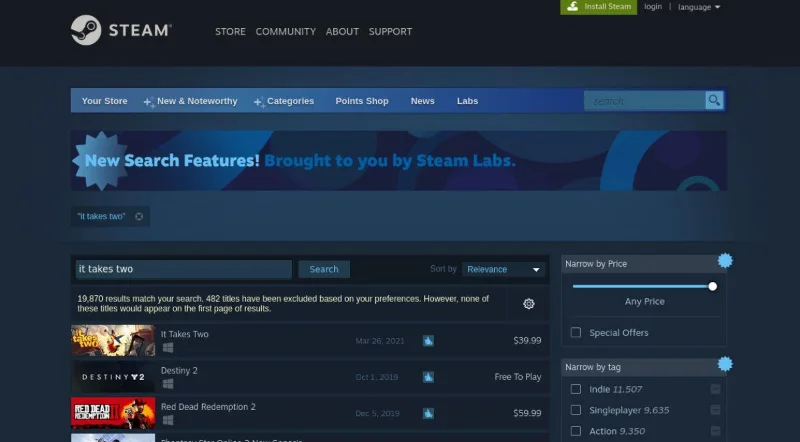Click the Dec 5, 2019 release date
This screenshot has height=442, width=800.
377,413
